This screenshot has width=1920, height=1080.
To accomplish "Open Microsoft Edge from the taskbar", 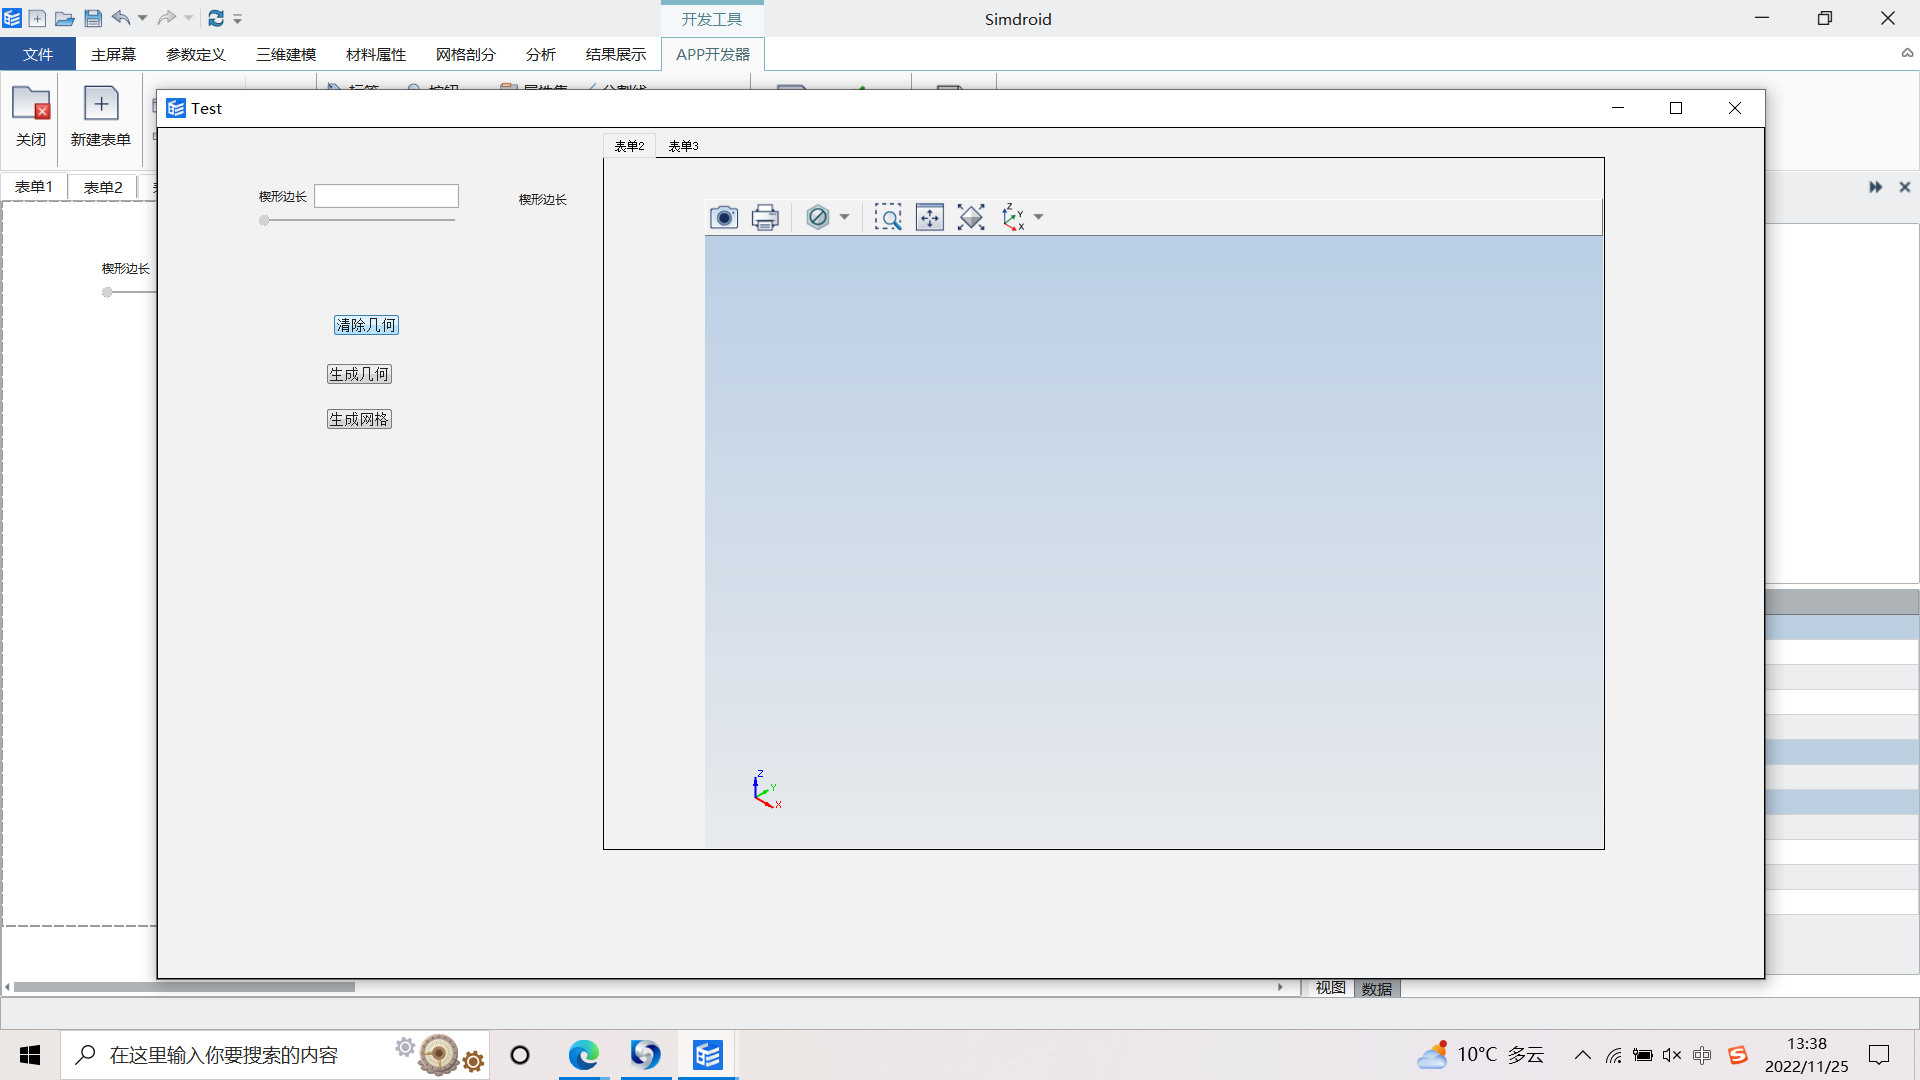I will [584, 1055].
